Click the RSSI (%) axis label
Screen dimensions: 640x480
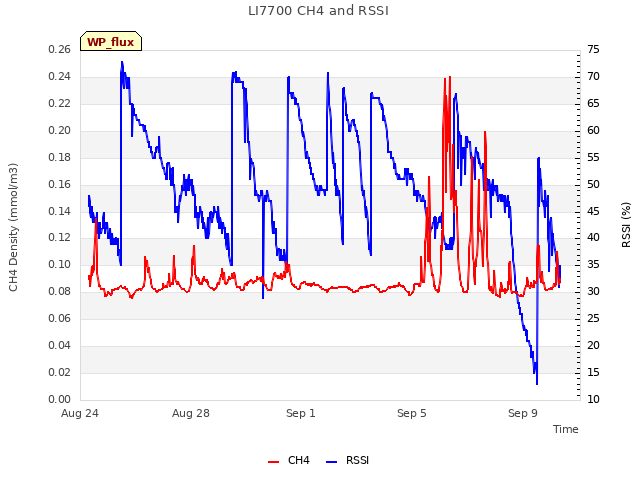click(626, 225)
